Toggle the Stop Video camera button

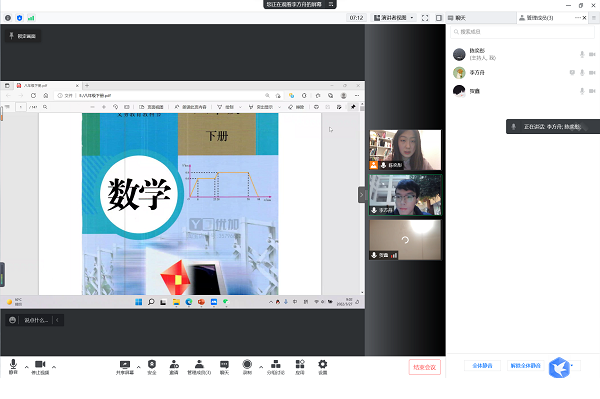coord(40,365)
